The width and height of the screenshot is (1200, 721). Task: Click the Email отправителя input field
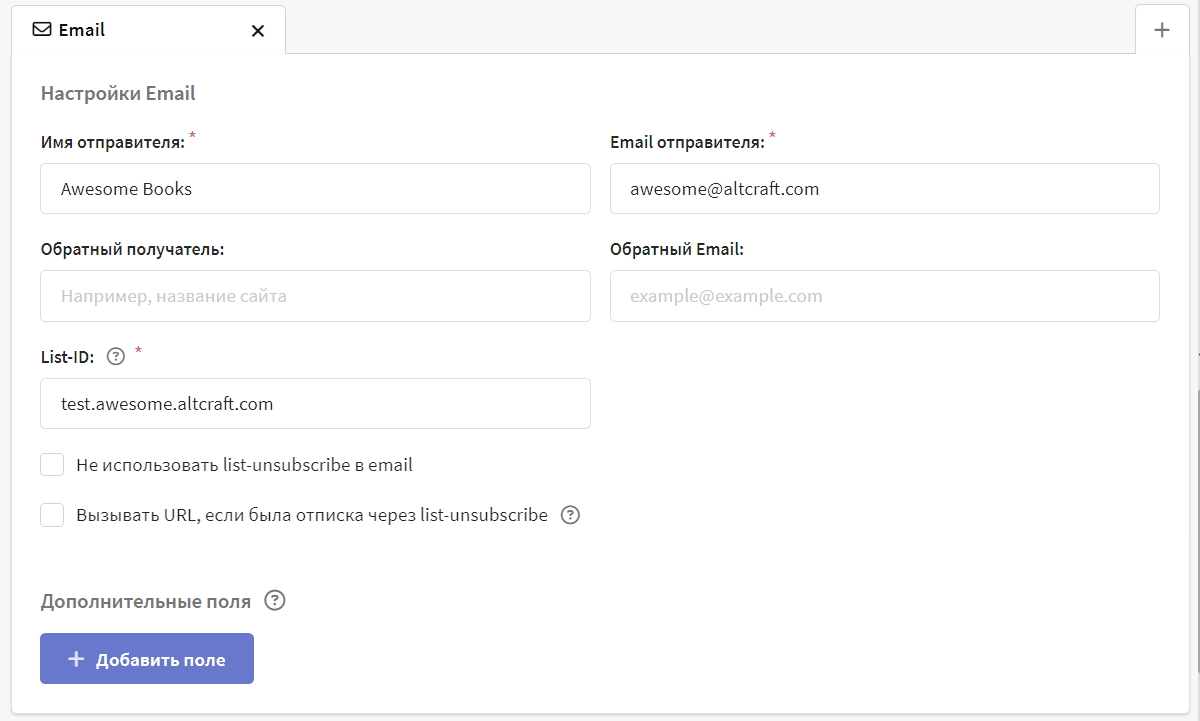tap(884, 189)
